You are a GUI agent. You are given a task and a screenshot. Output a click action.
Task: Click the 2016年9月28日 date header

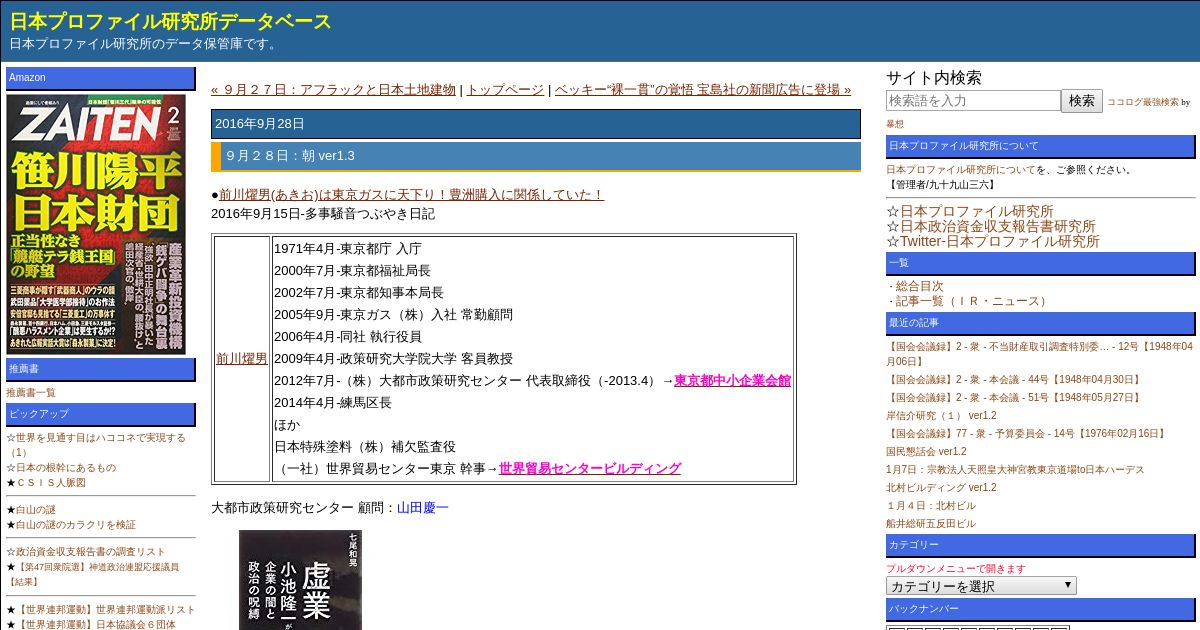click(535, 124)
